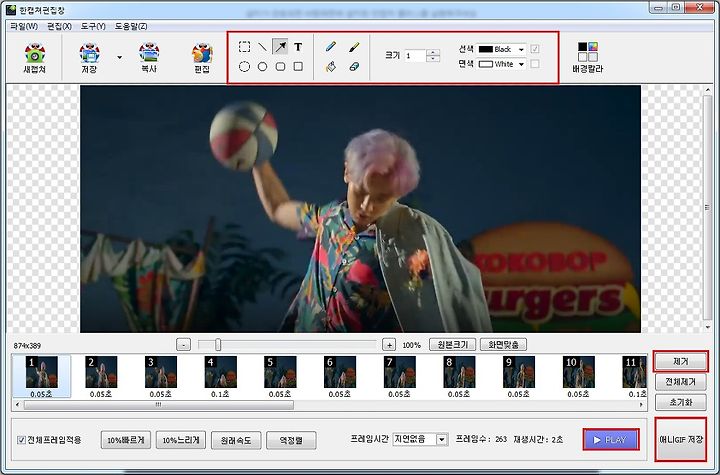The width and height of the screenshot is (720, 475).
Task: Select frame thumbnail 4
Action: click(x=220, y=376)
